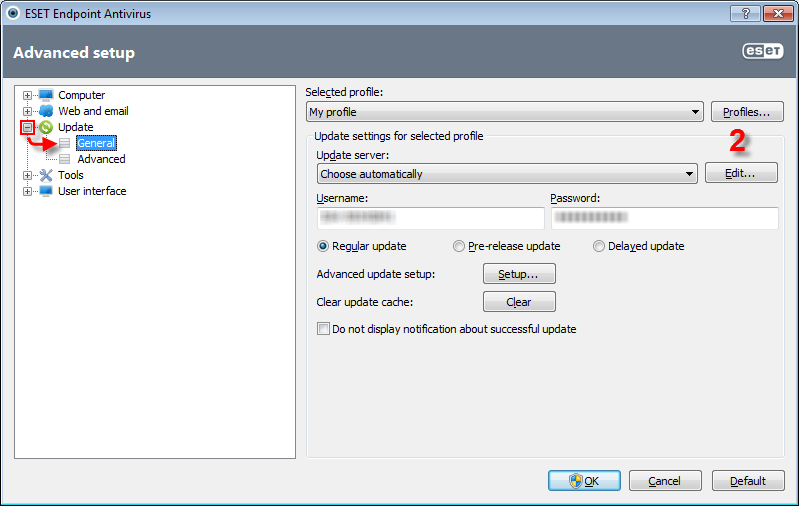Click the Web and email globe icon

click(46, 111)
